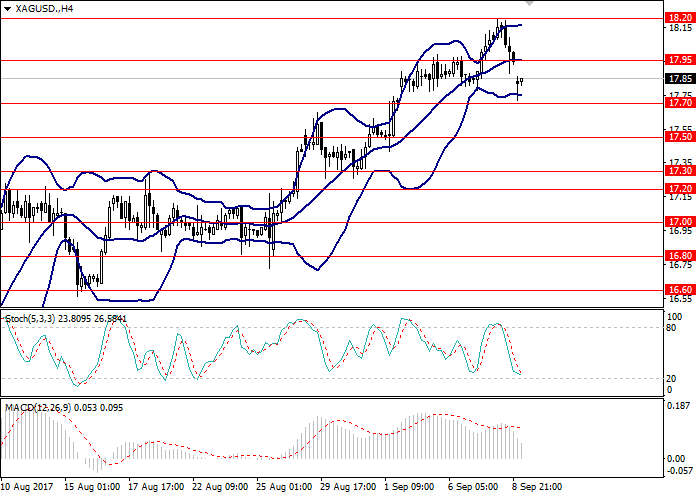Click the Stochastic 80 level scale label
Image resolution: width=699 pixels, height=493 pixels.
pos(671,328)
